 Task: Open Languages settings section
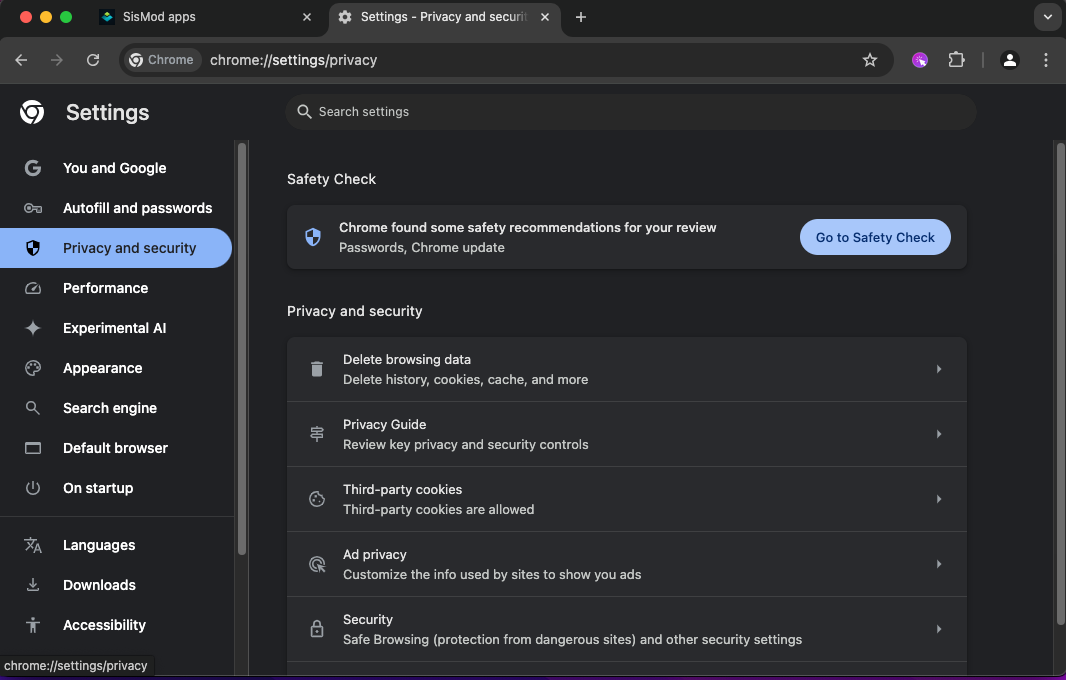116,545
